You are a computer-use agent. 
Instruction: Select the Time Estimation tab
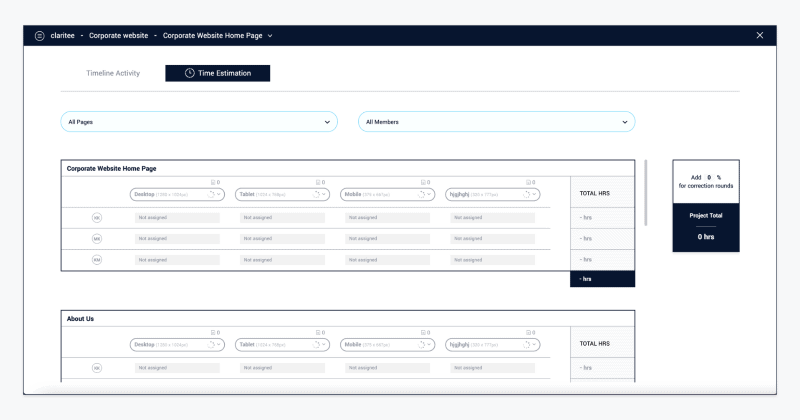pyautogui.click(x=217, y=73)
